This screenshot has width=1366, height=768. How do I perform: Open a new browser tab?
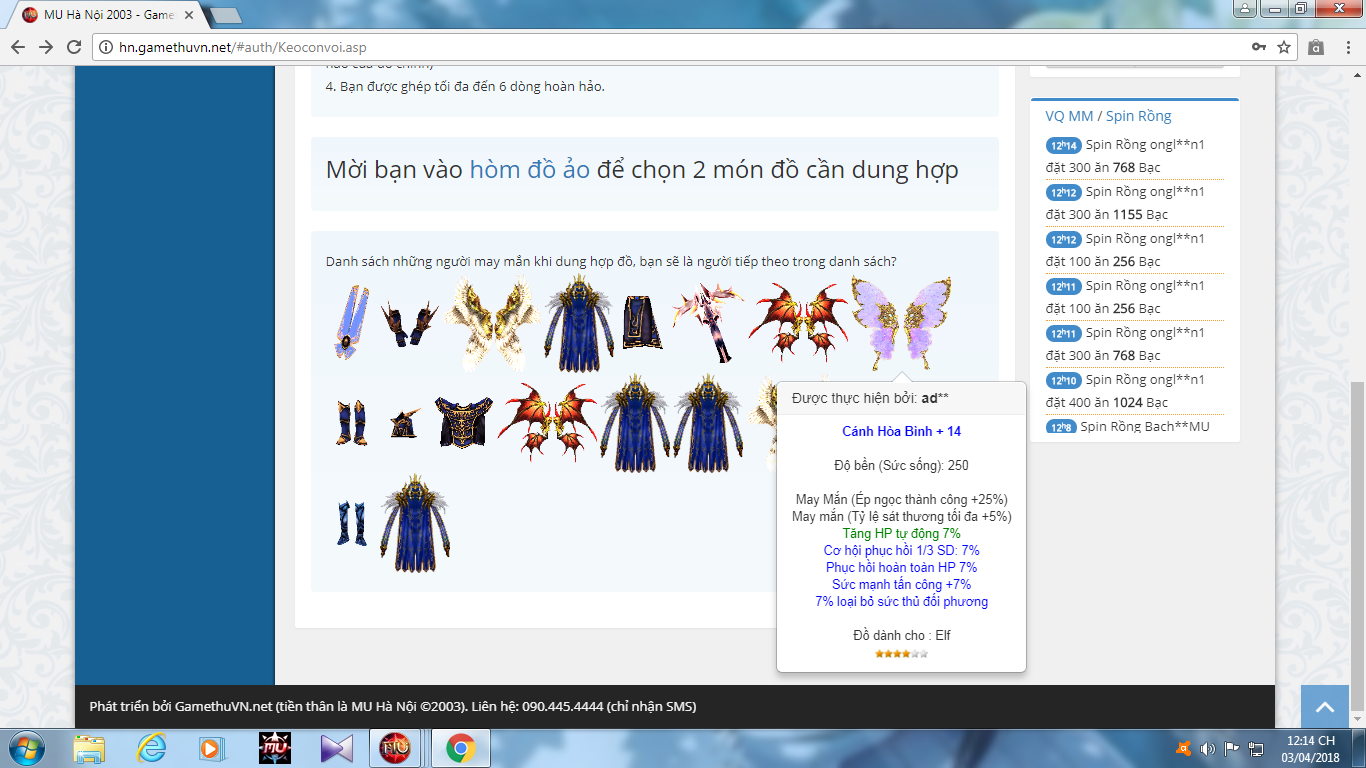coord(226,16)
